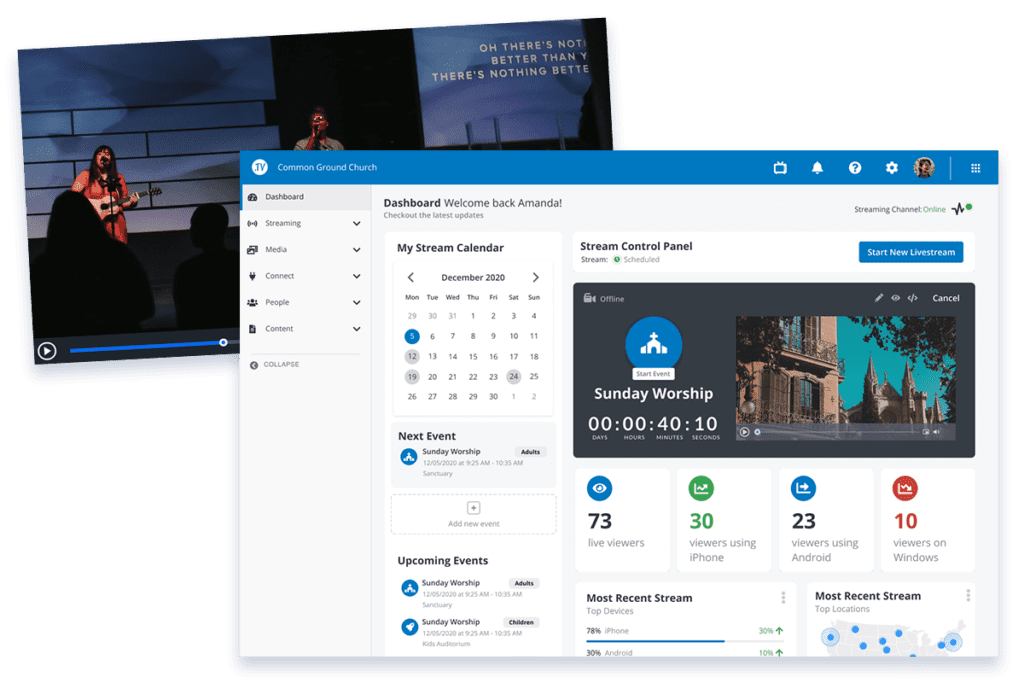
Task: Check the streaming channel waveform status icon
Action: point(959,210)
